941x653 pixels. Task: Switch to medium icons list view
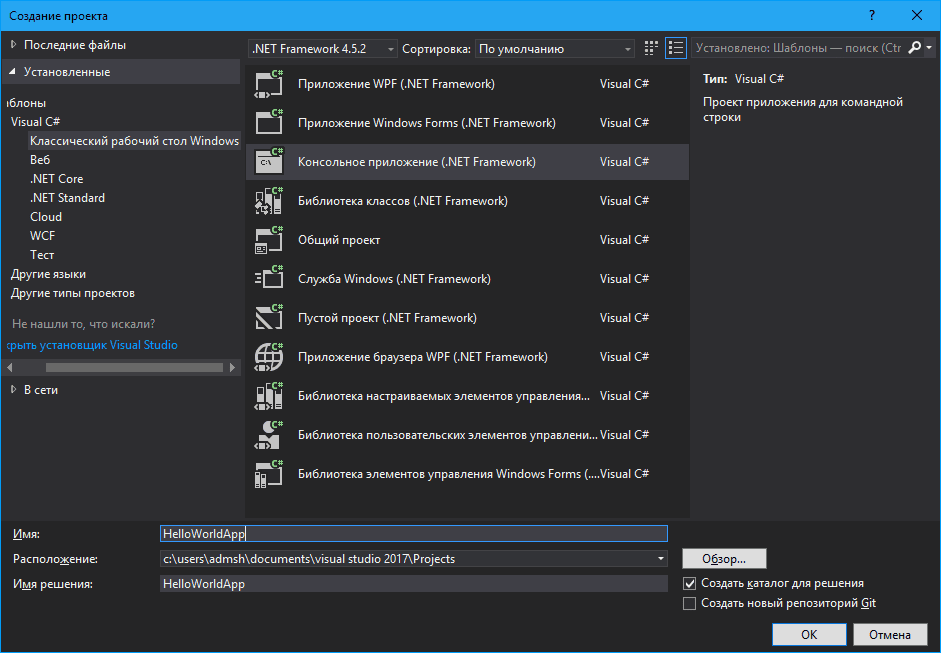click(x=676, y=48)
